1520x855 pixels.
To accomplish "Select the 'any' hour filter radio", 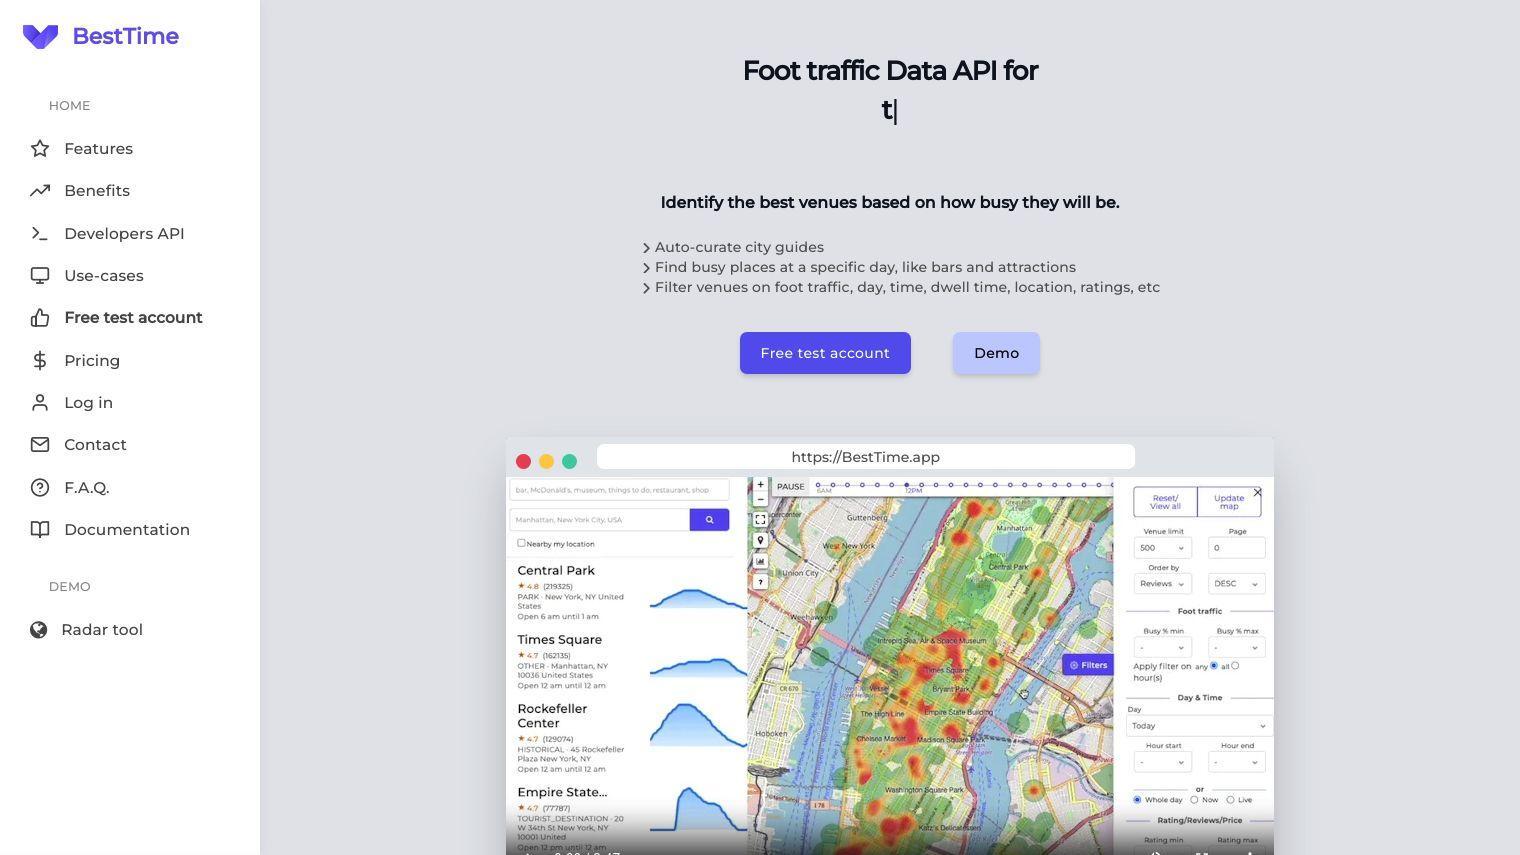I will click(x=1214, y=666).
